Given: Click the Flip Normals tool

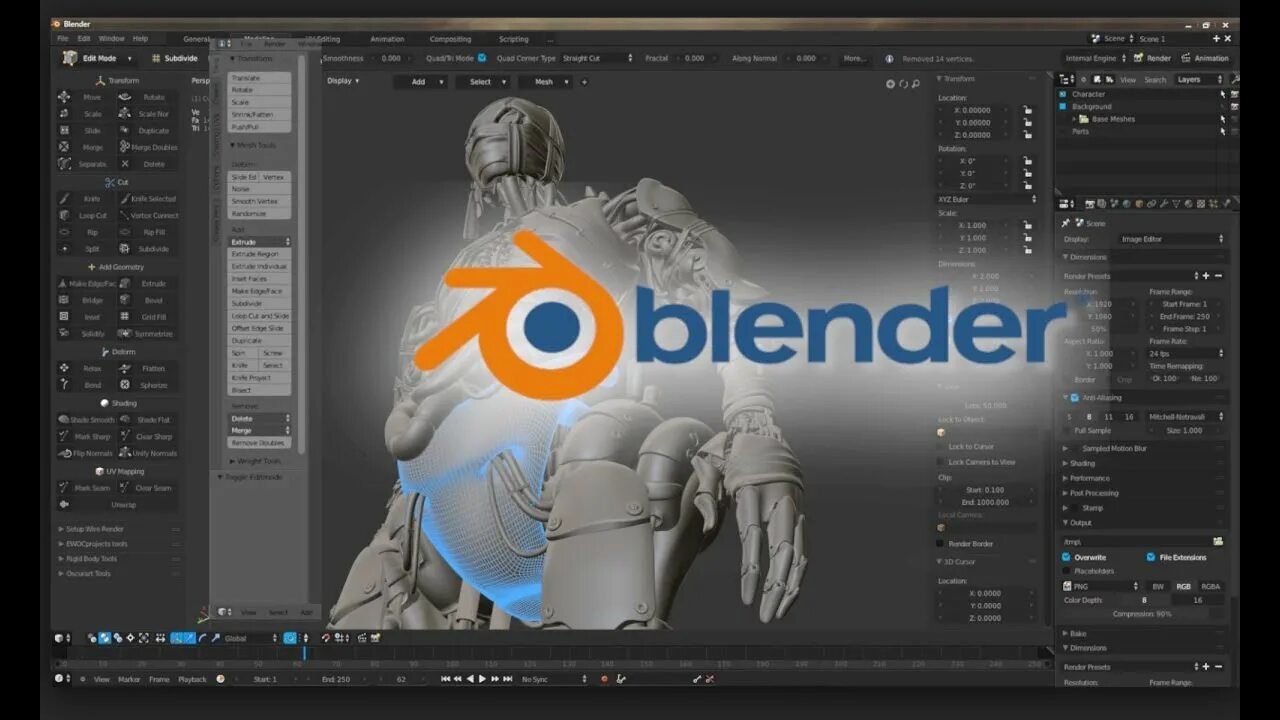Looking at the screenshot, I should click(86, 453).
